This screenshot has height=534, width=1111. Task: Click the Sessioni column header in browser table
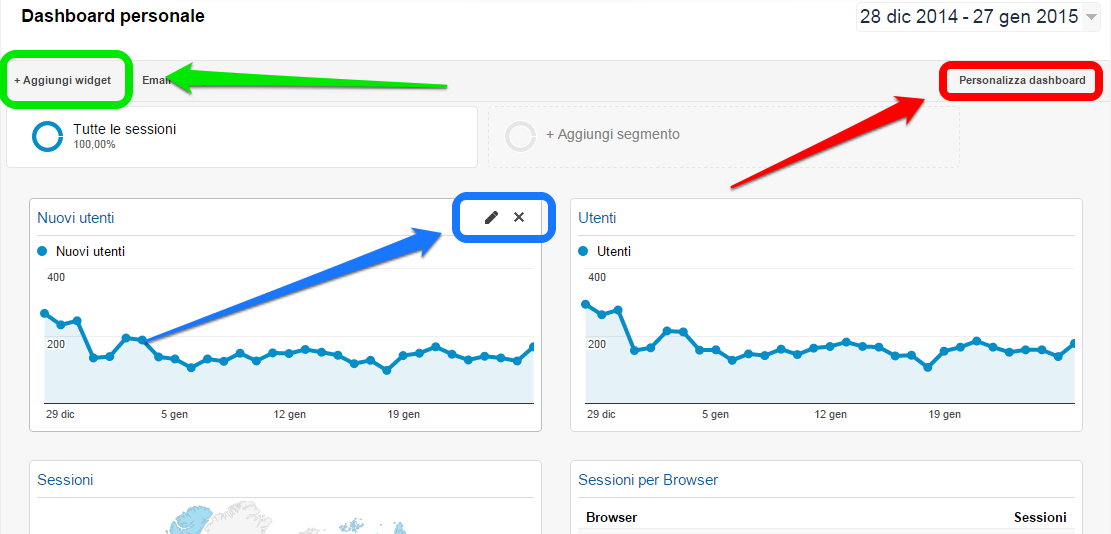tap(1040, 517)
